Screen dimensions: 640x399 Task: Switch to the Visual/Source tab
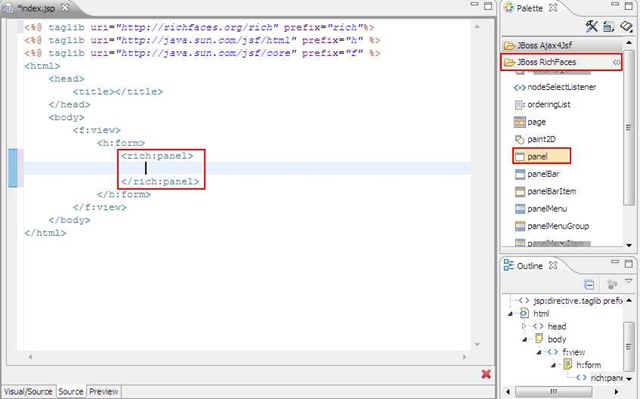pos(28,392)
